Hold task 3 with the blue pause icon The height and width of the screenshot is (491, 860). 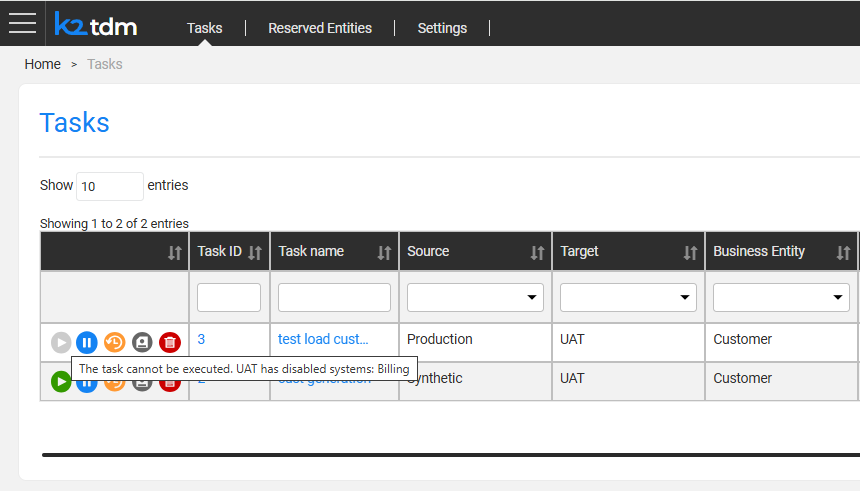(87, 343)
